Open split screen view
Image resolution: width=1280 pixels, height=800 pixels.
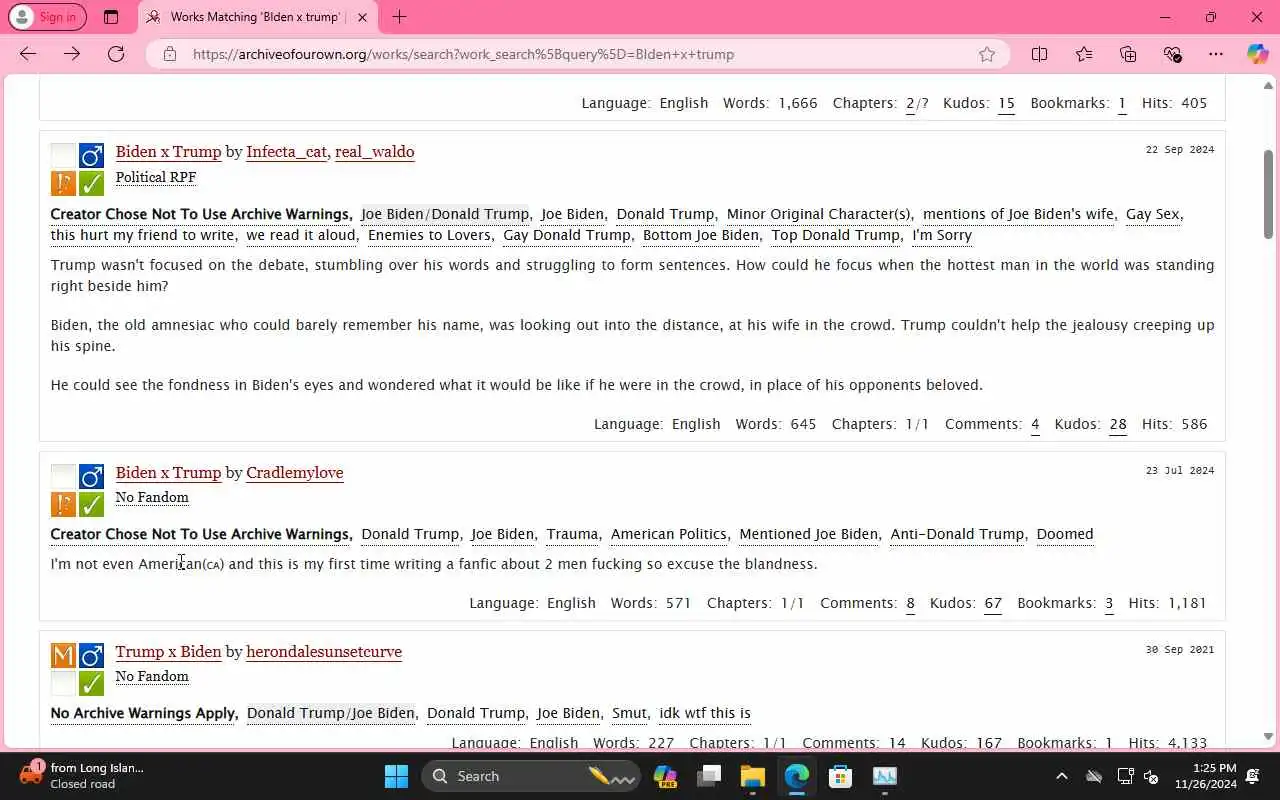[x=1039, y=54]
